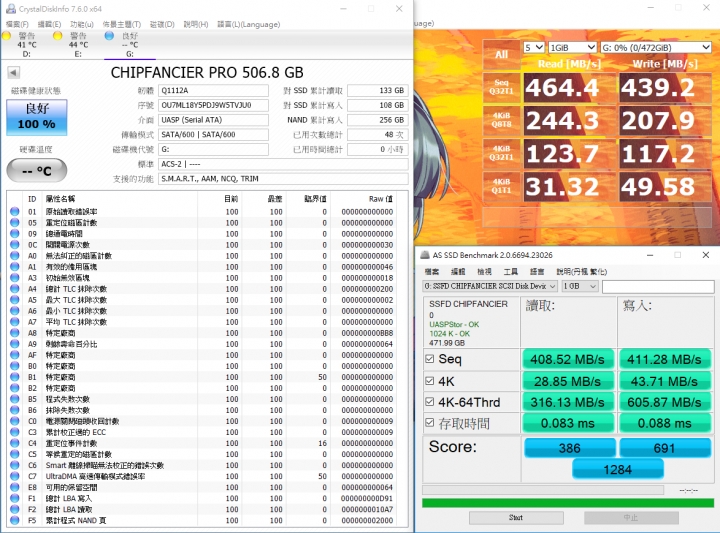Click the status dot for attribute B0
Image resolution: width=720 pixels, height=533 pixels.
15,366
